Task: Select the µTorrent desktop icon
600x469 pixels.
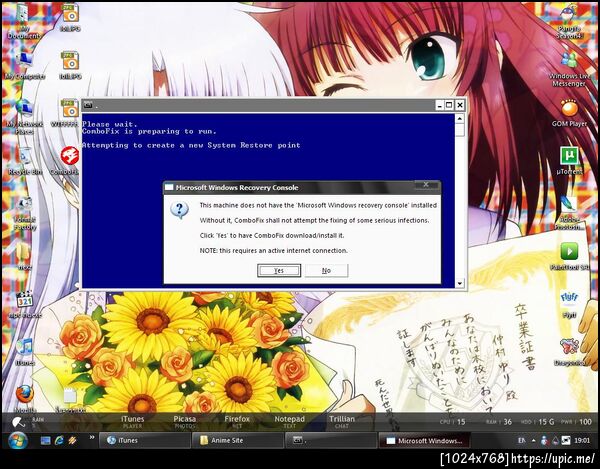Action: 569,161
